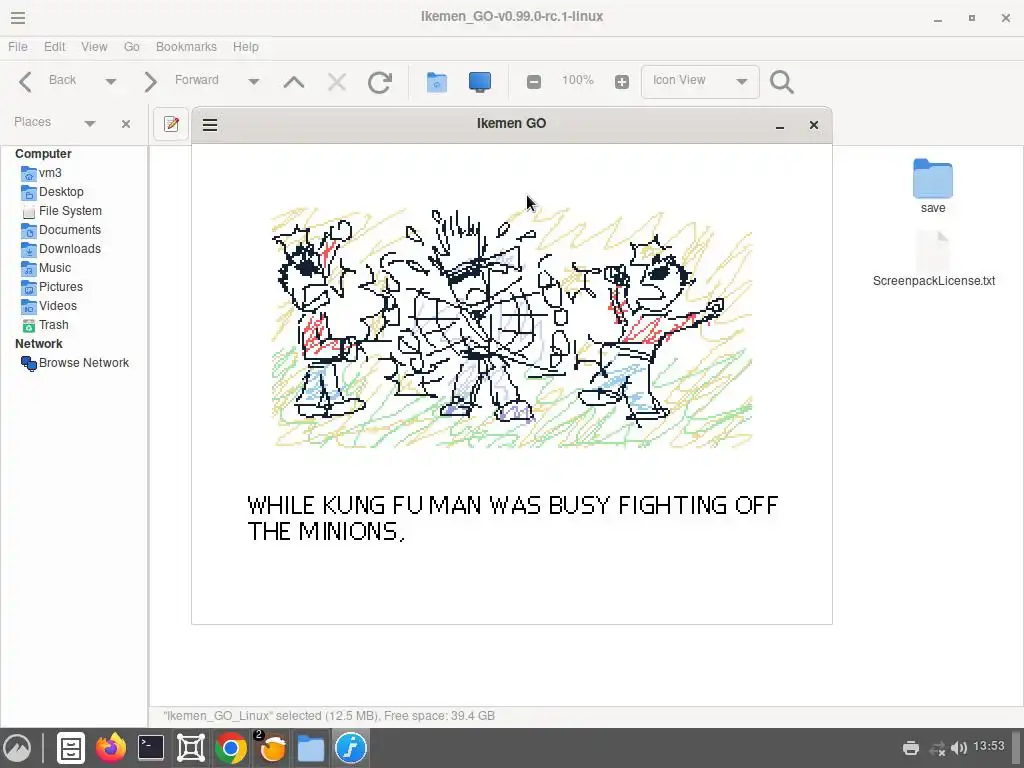Screen dimensions: 1024x768
Task: Zoom in with the plus icon
Action: click(622, 82)
